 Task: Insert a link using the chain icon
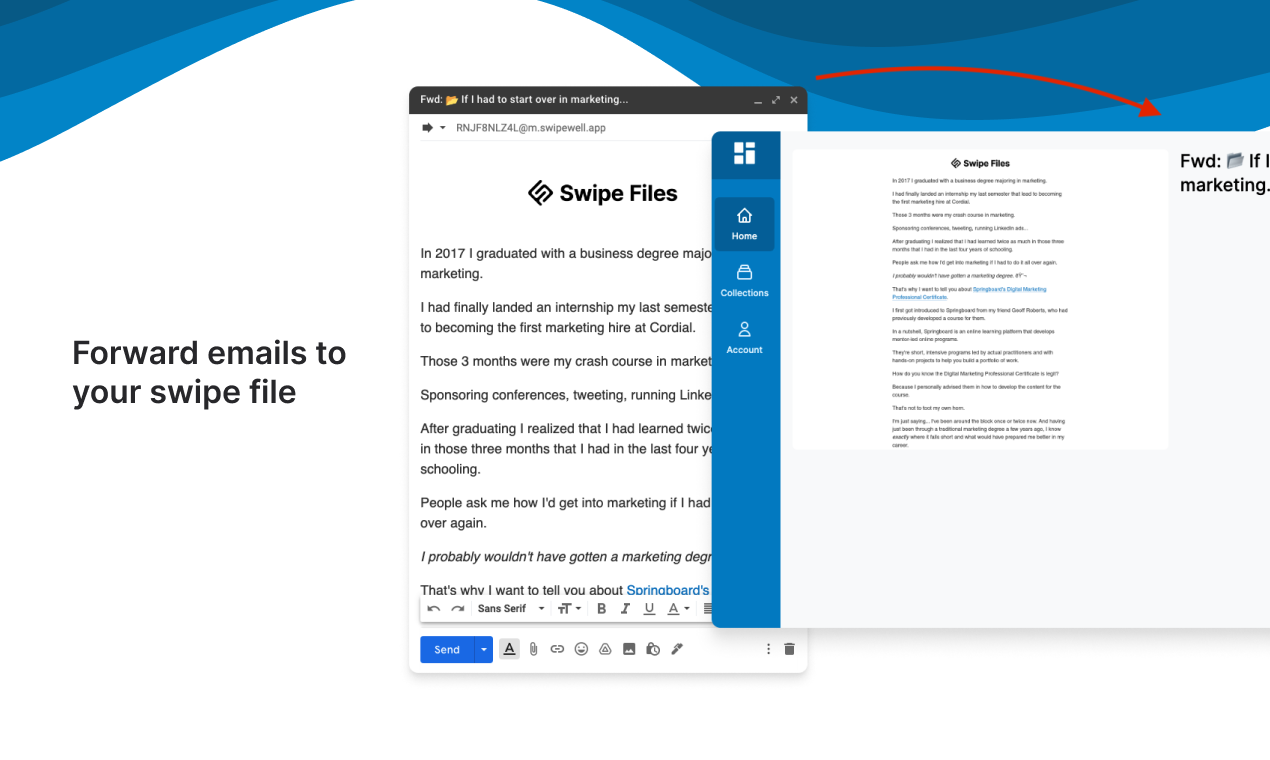557,649
